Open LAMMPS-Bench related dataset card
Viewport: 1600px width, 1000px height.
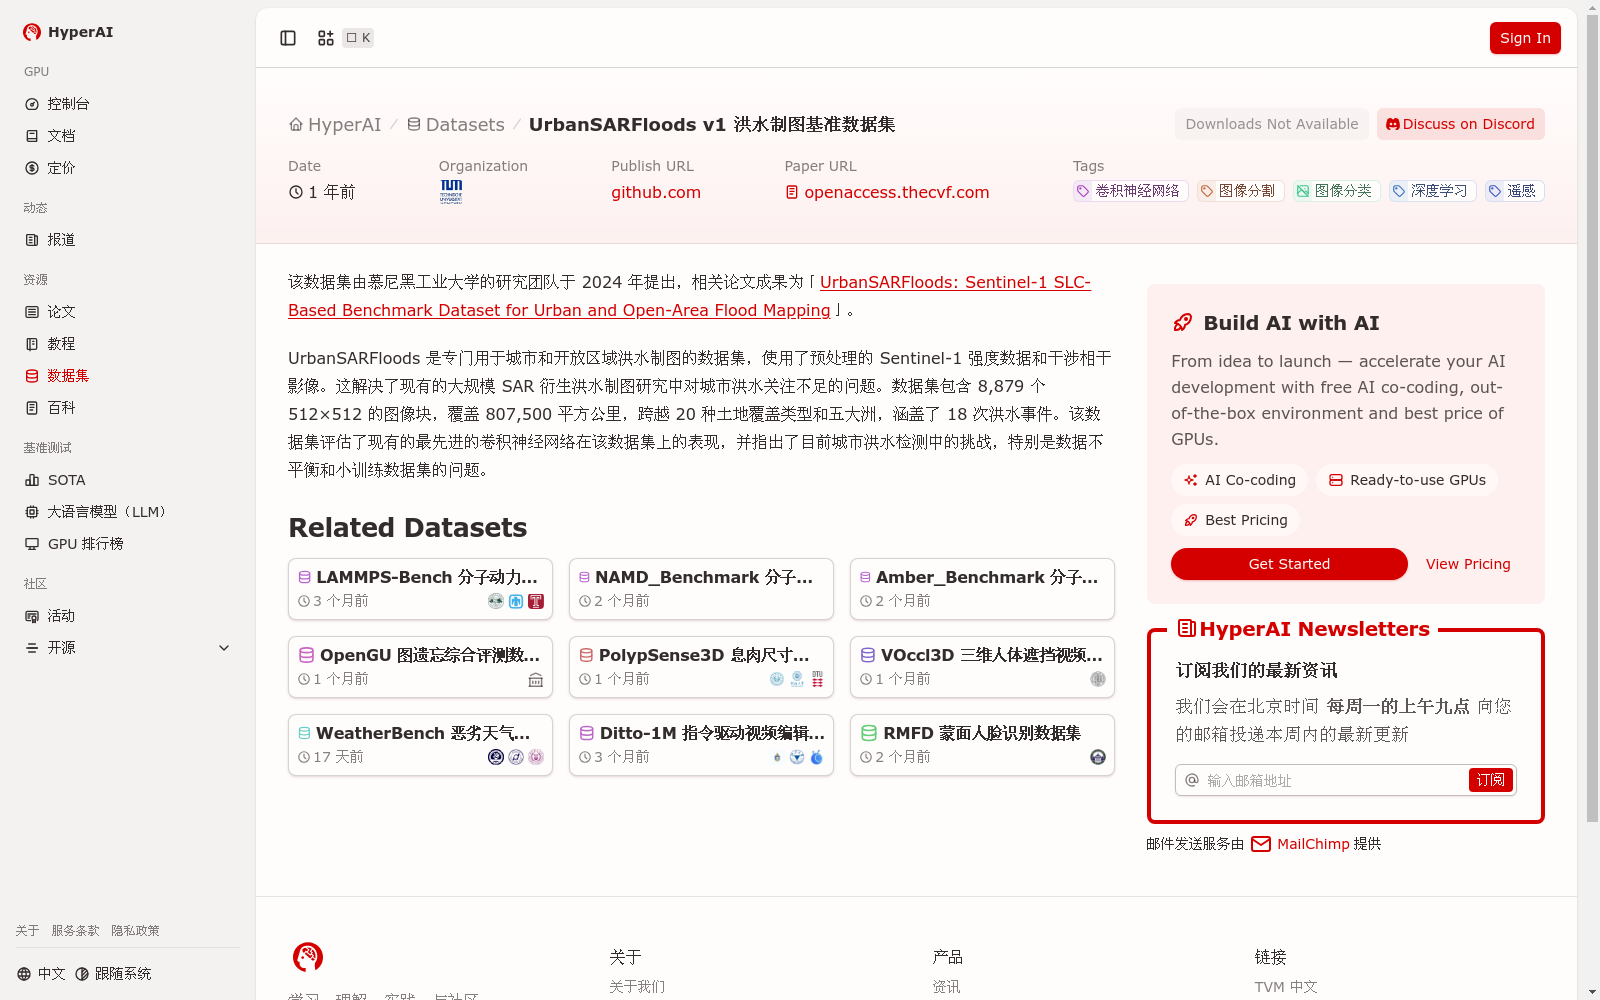(x=420, y=589)
